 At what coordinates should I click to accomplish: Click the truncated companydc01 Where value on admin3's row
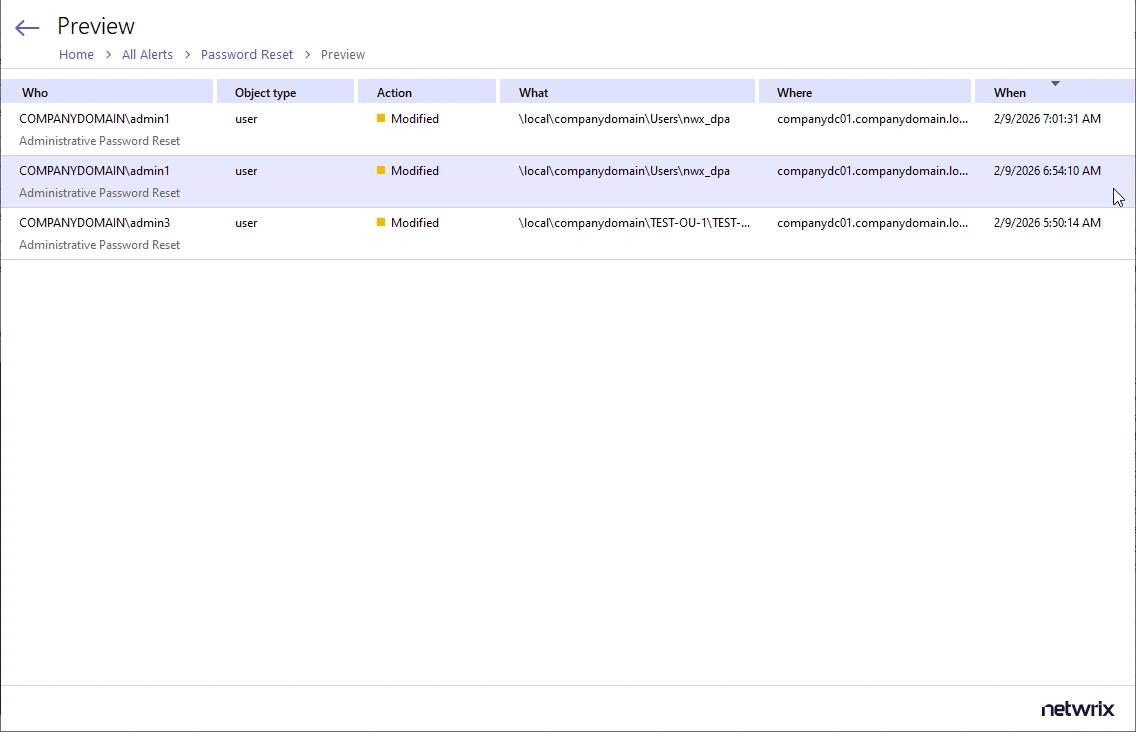(x=872, y=223)
